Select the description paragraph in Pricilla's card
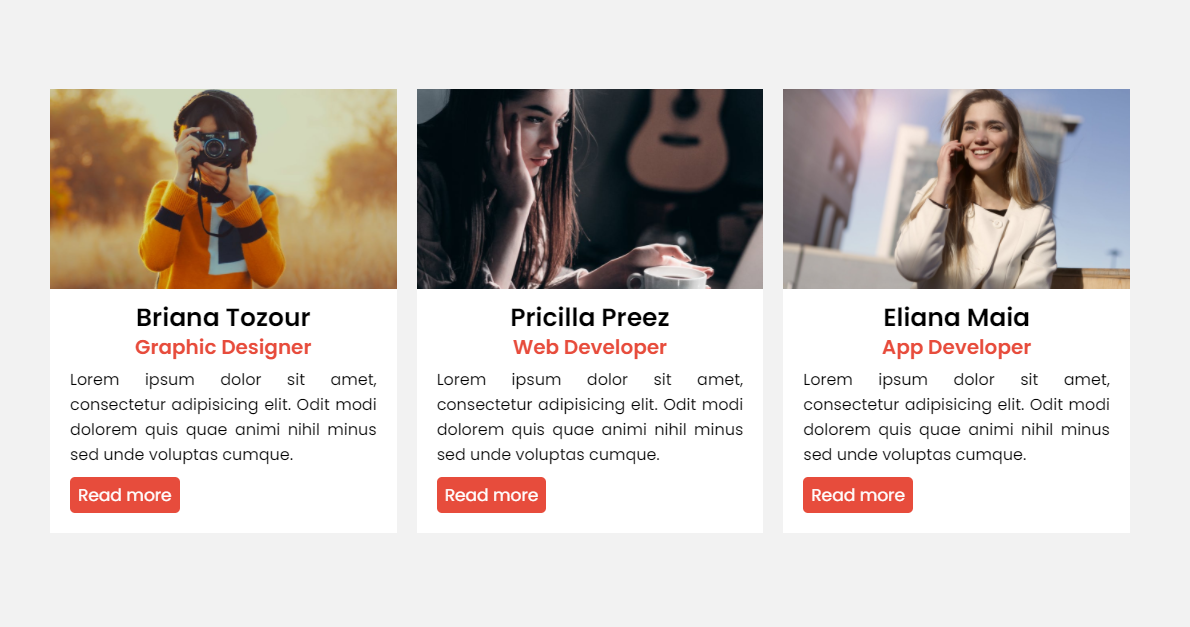Viewport: 1190px width, 627px height. pos(590,417)
